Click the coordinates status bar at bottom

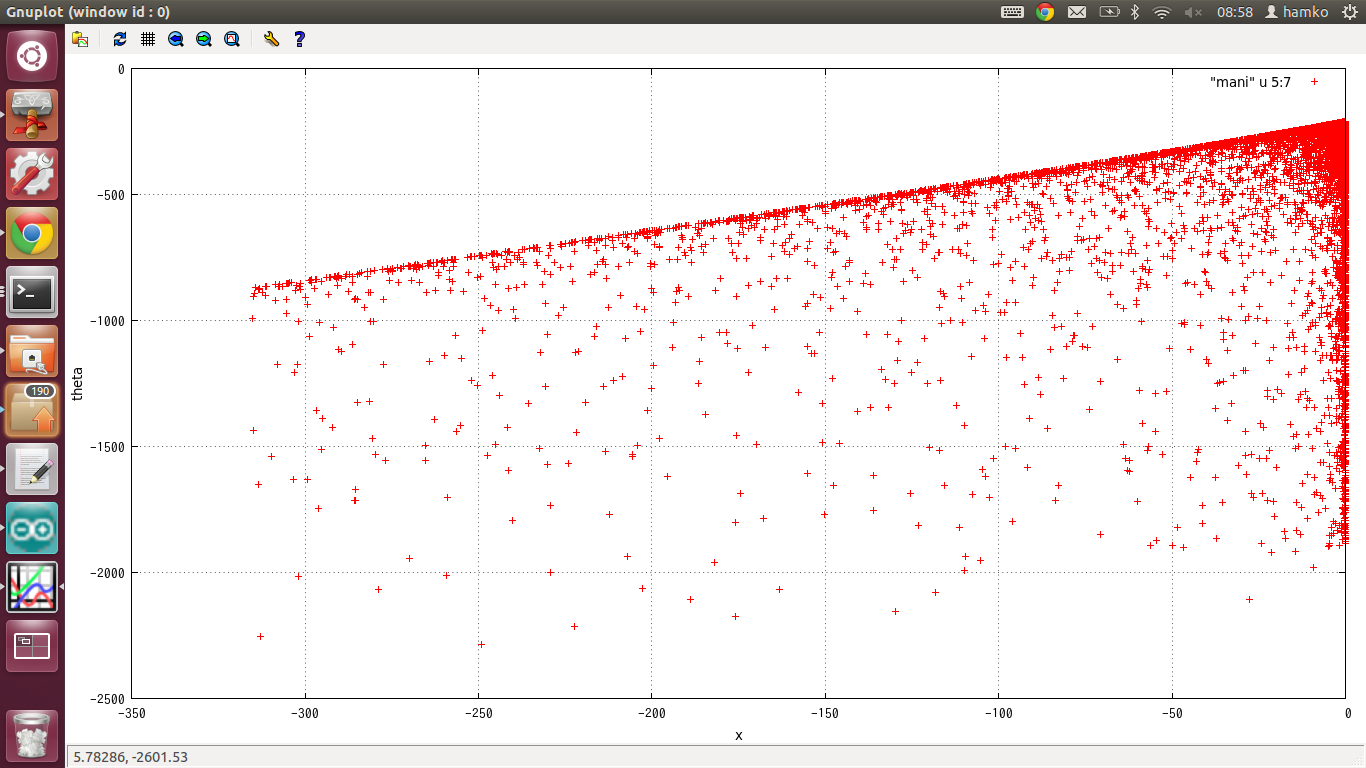(x=130, y=757)
